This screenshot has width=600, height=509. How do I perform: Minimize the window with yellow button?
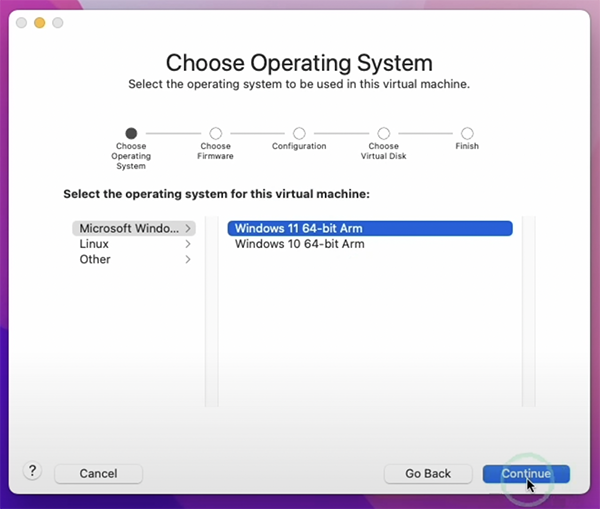click(x=40, y=23)
